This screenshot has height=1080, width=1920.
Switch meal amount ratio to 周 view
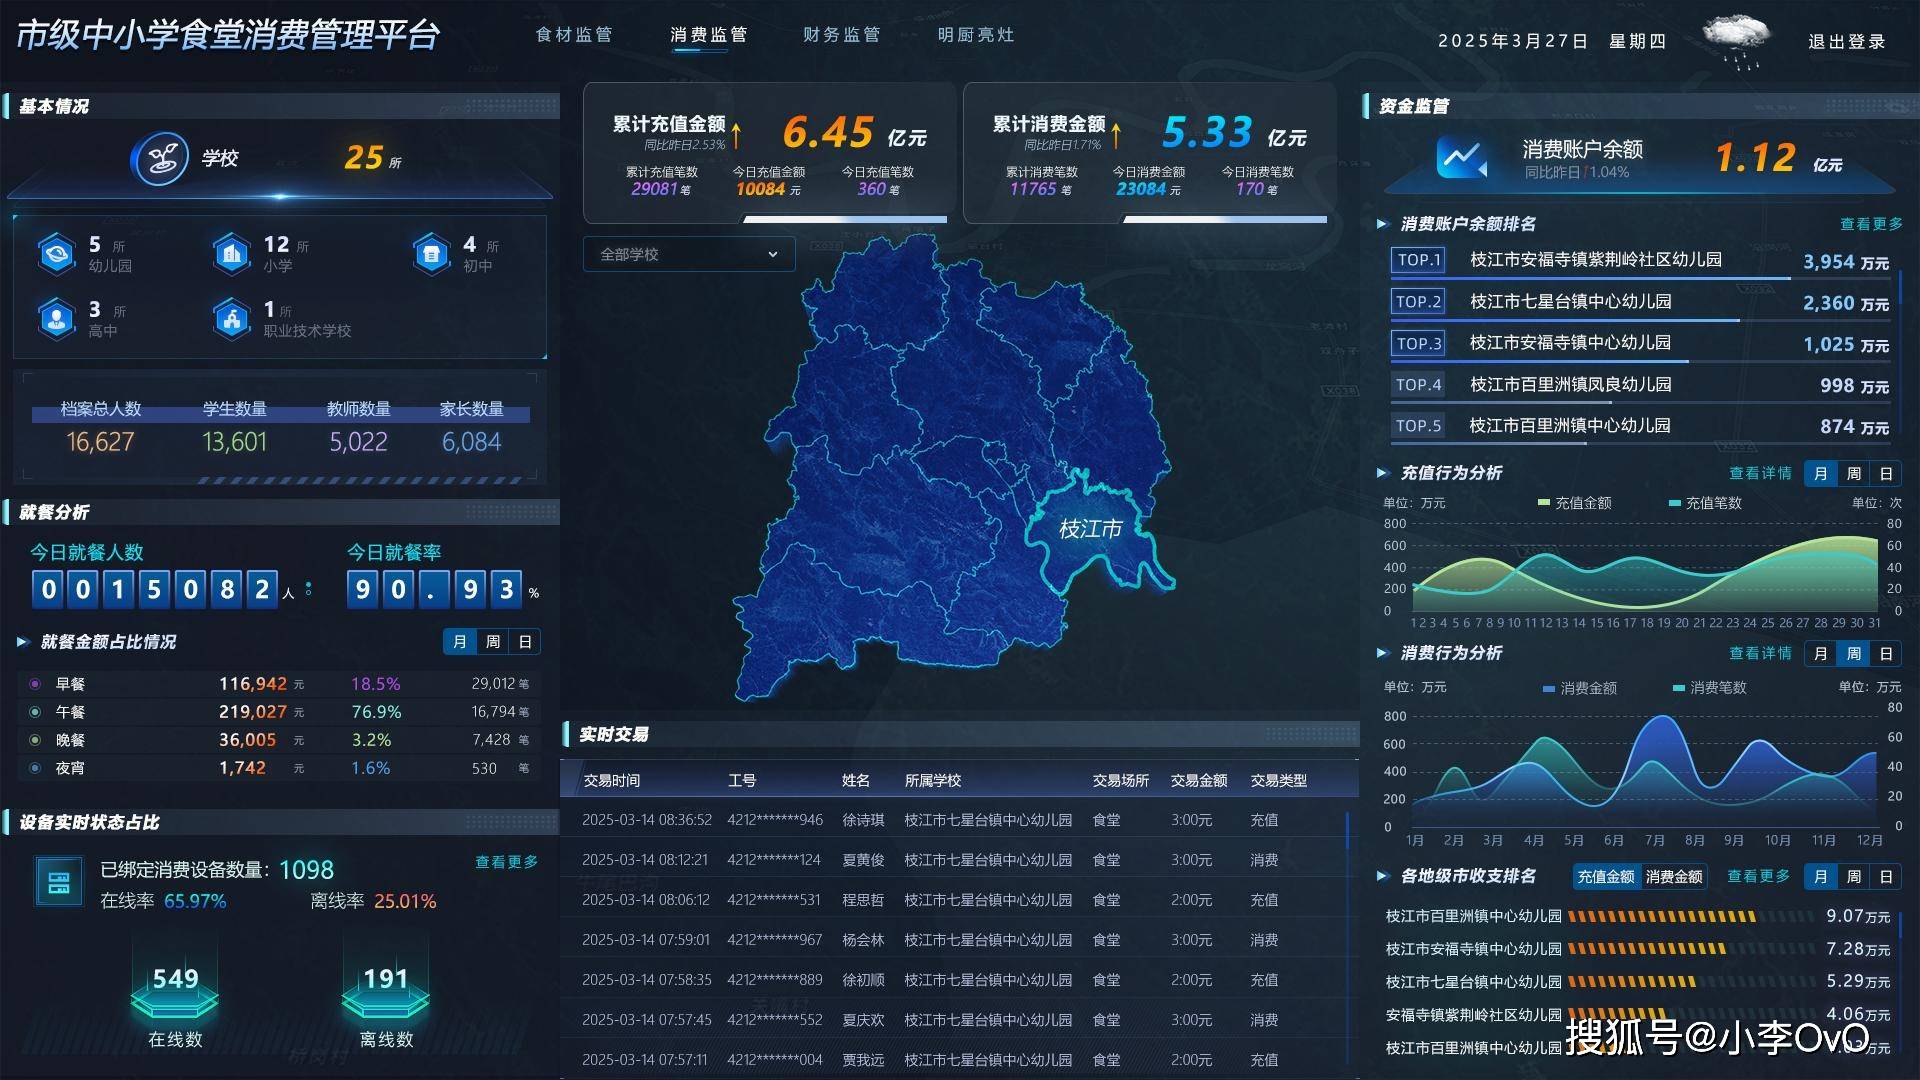492,642
